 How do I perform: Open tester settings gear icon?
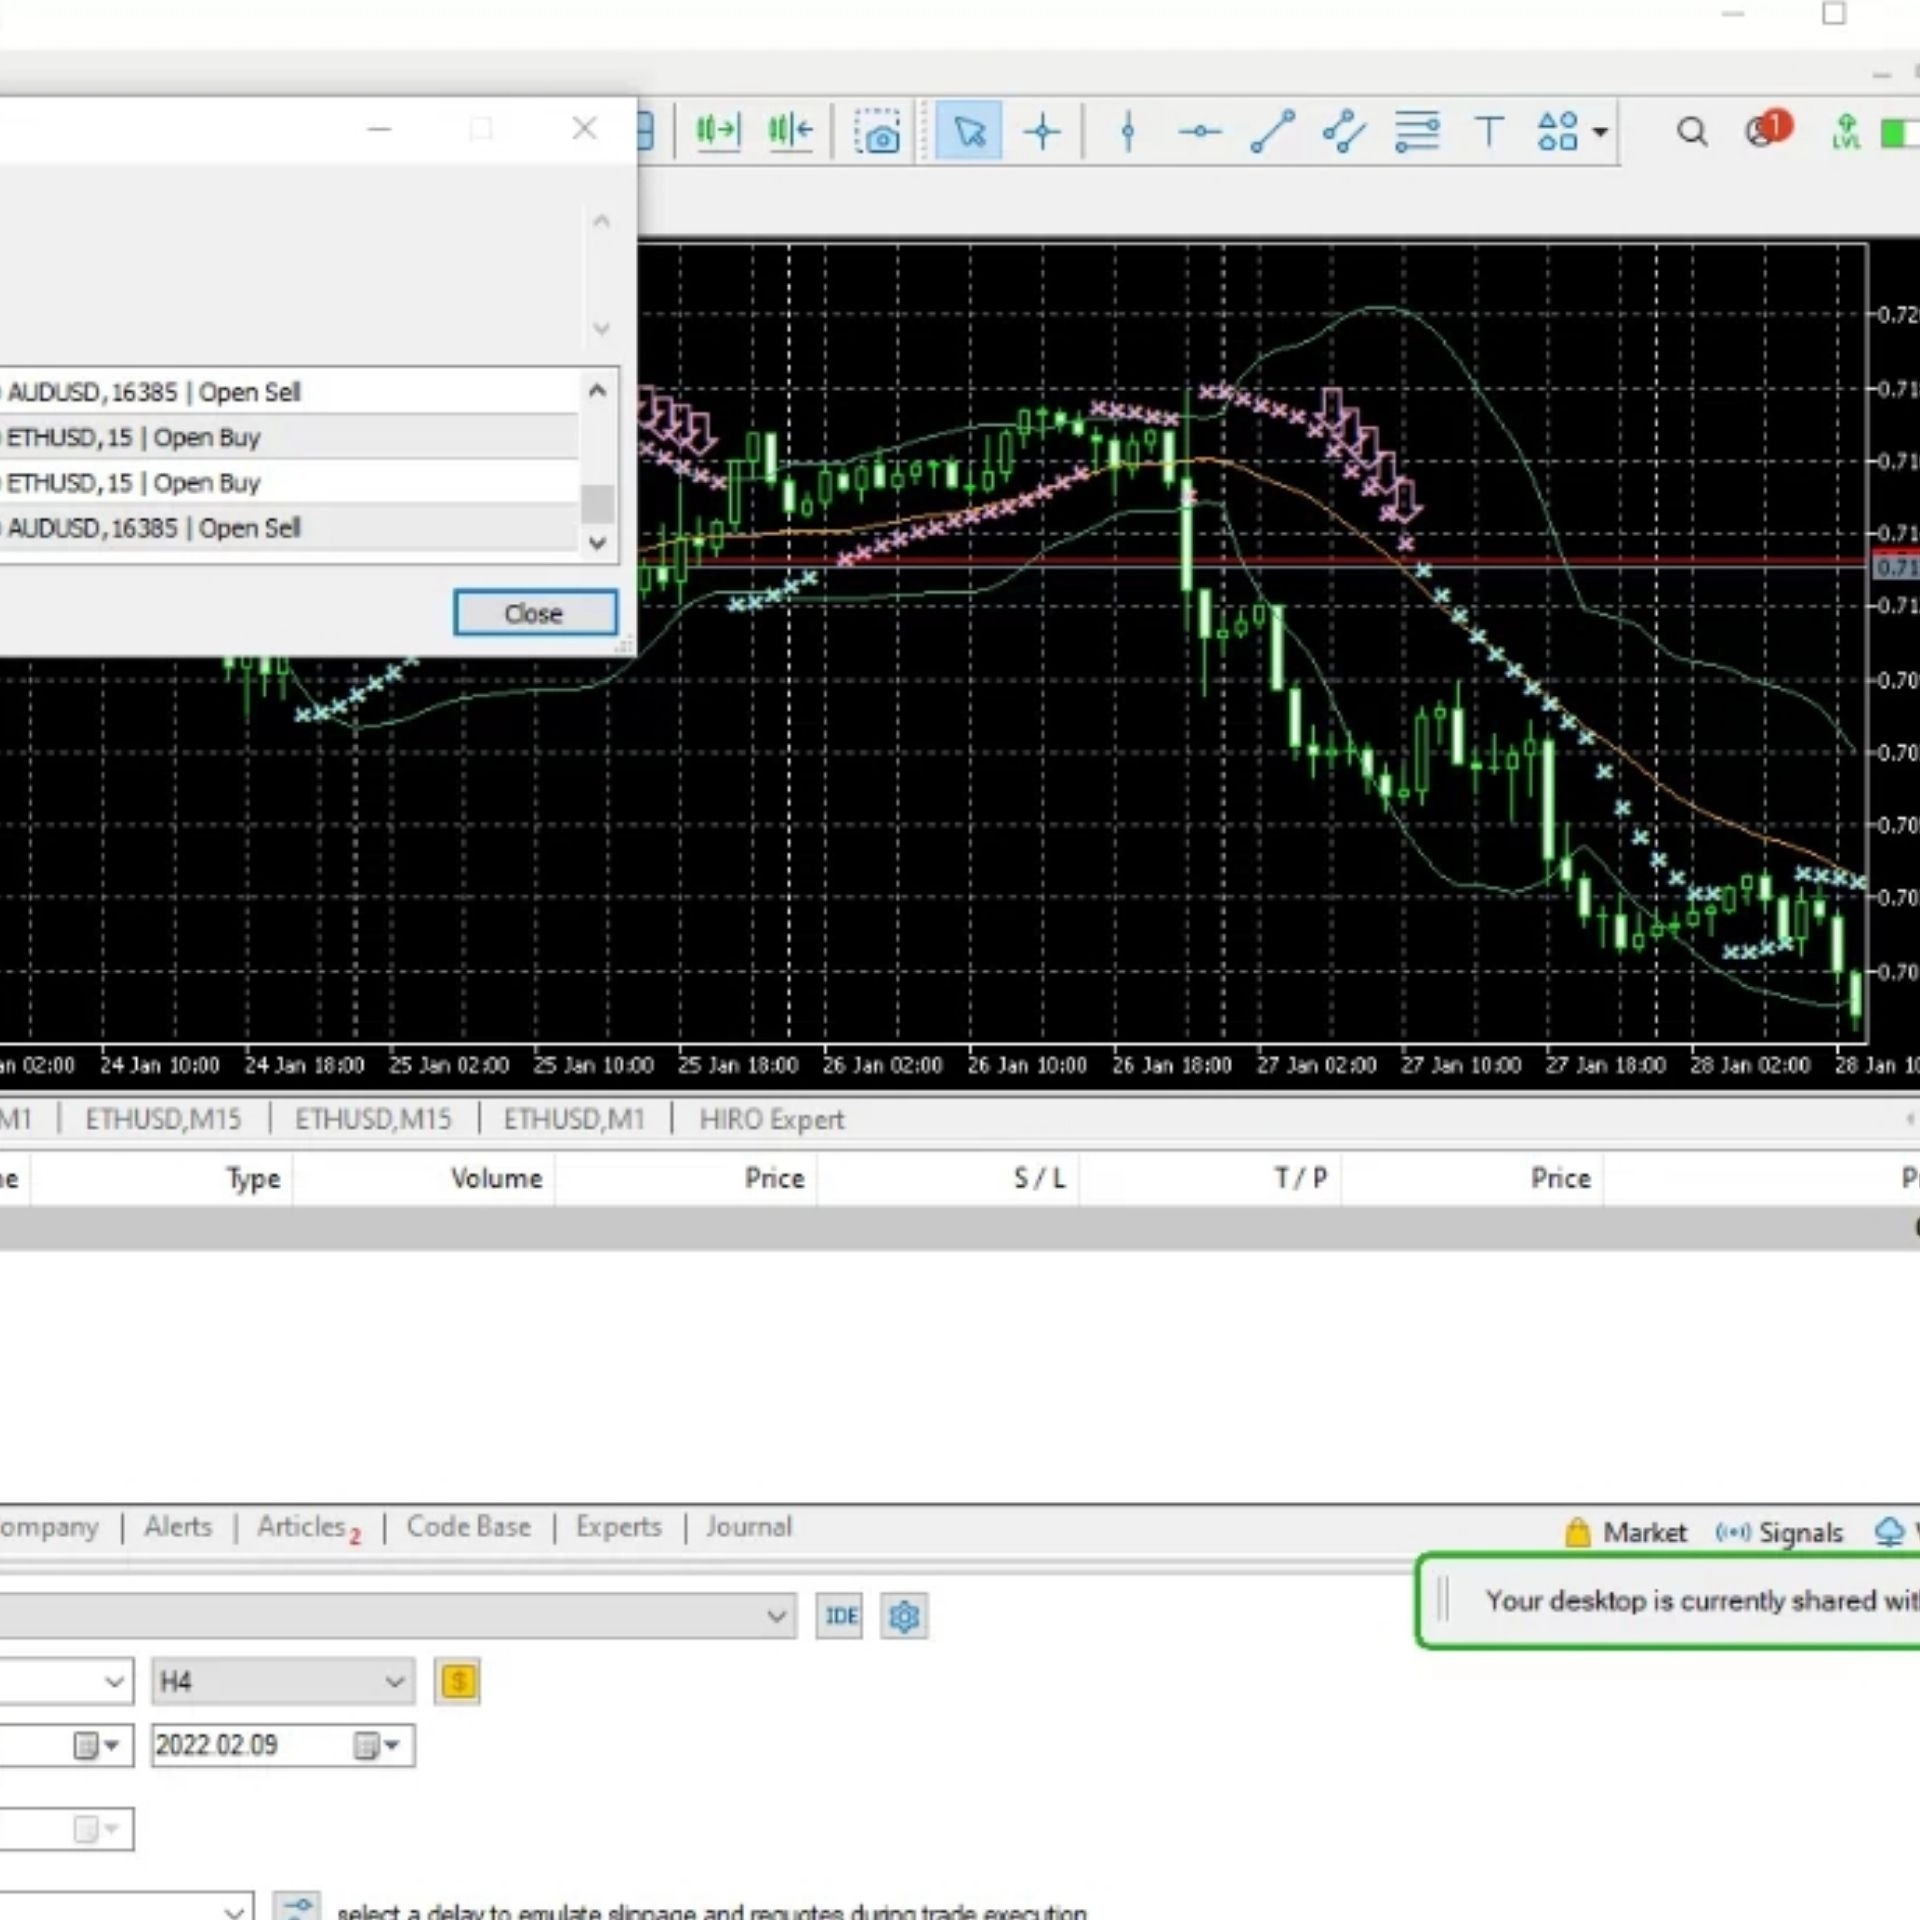click(904, 1616)
